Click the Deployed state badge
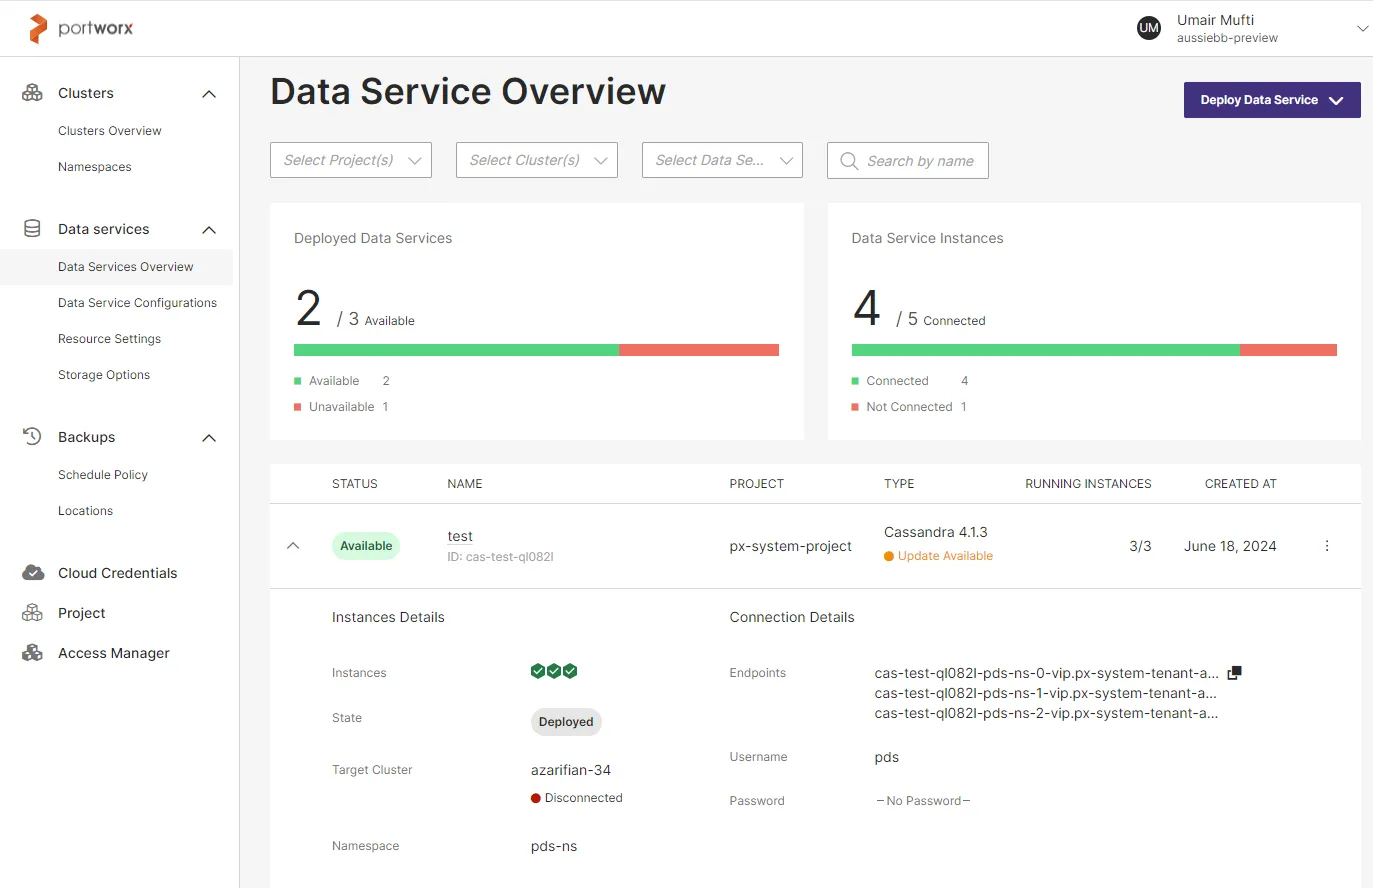Screen dimensions: 1373x888 pos(566,722)
